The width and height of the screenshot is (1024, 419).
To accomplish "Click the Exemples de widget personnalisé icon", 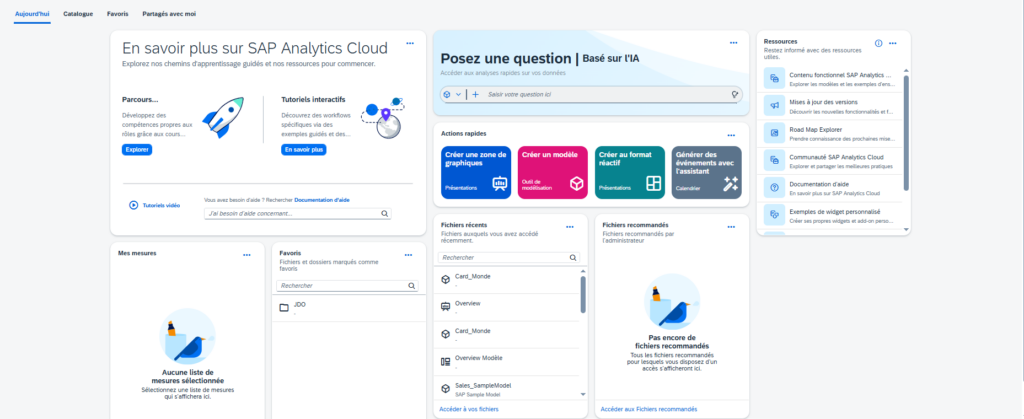I will pos(775,215).
